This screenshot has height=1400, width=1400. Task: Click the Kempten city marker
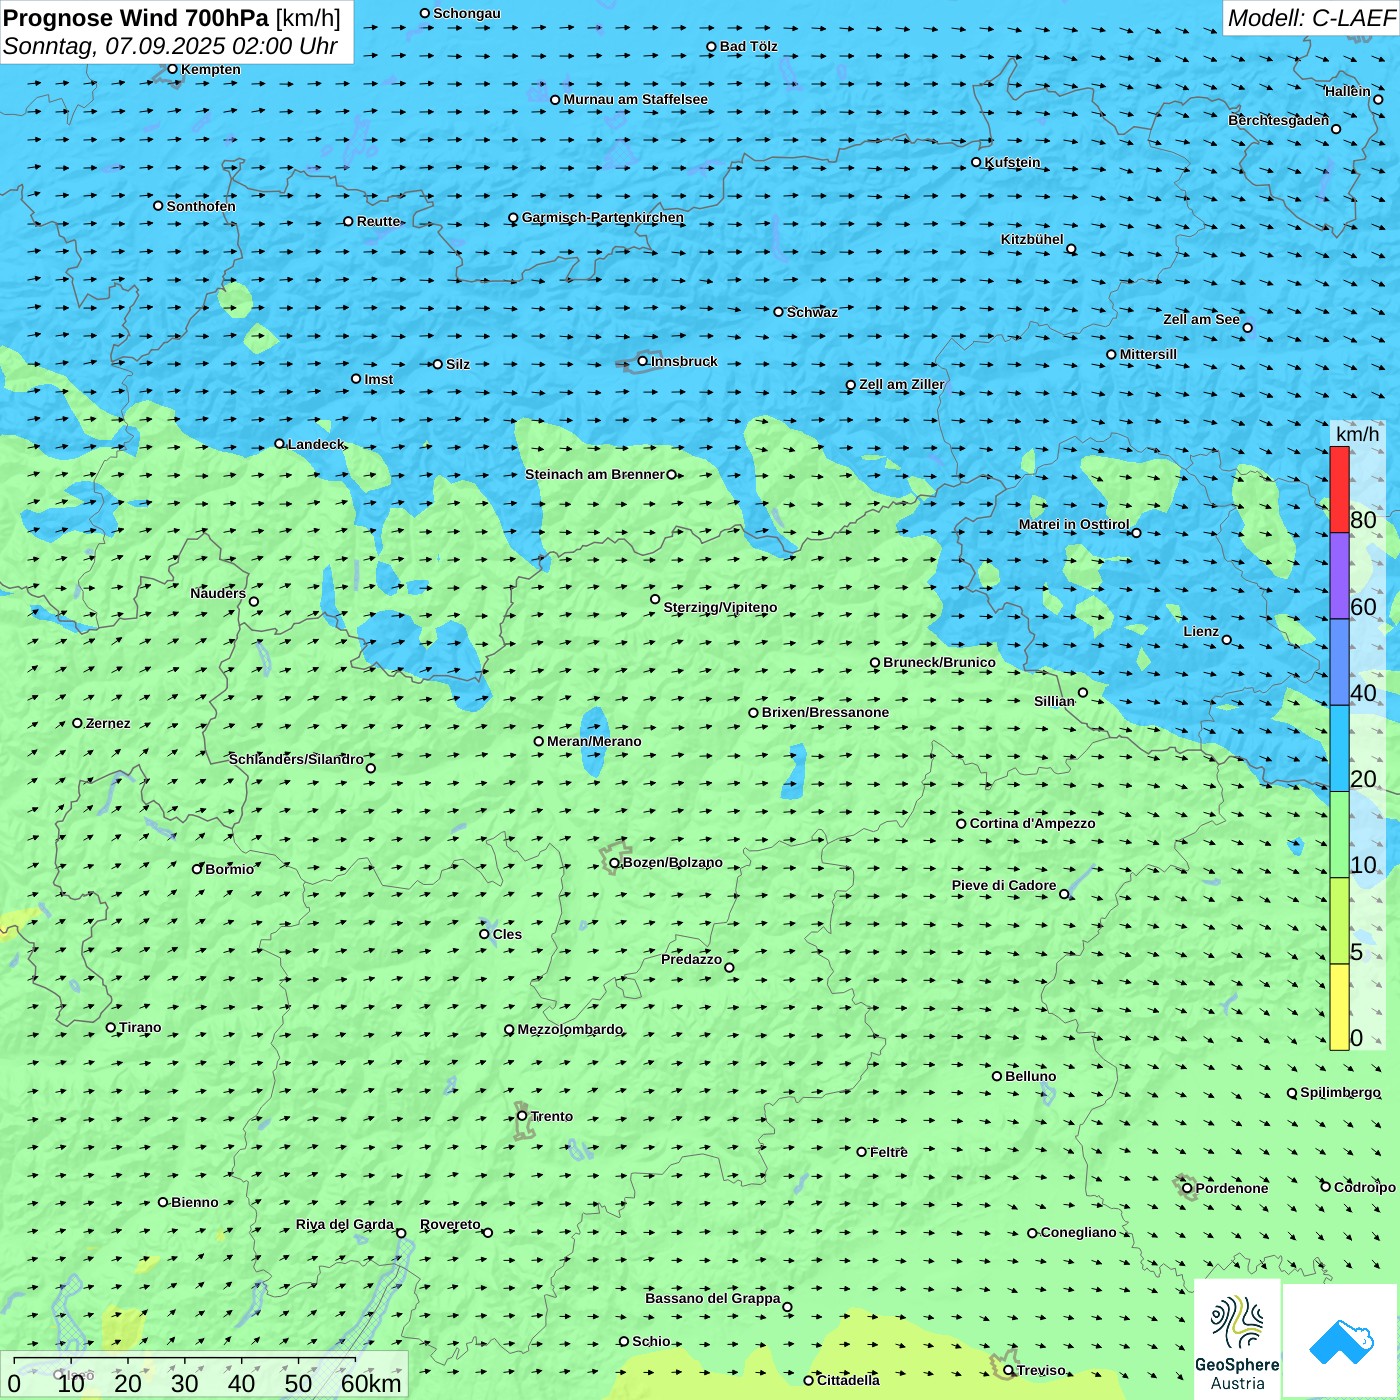coord(172,69)
